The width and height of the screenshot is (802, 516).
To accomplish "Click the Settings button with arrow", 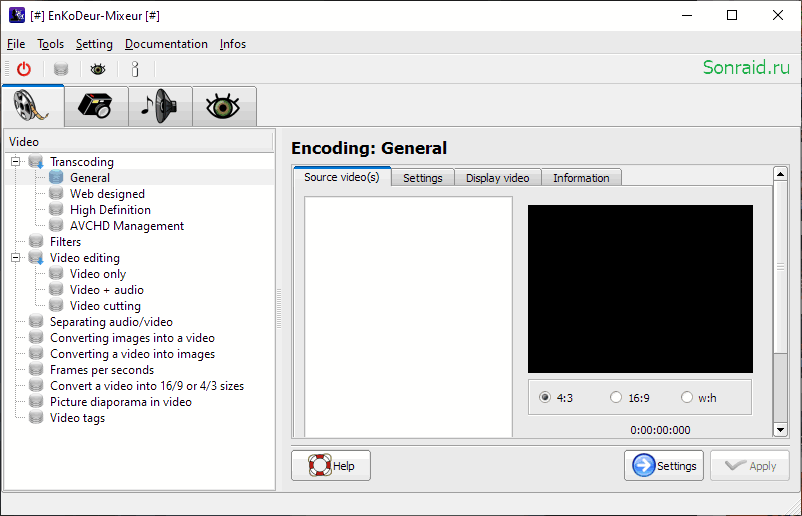I will (664, 465).
